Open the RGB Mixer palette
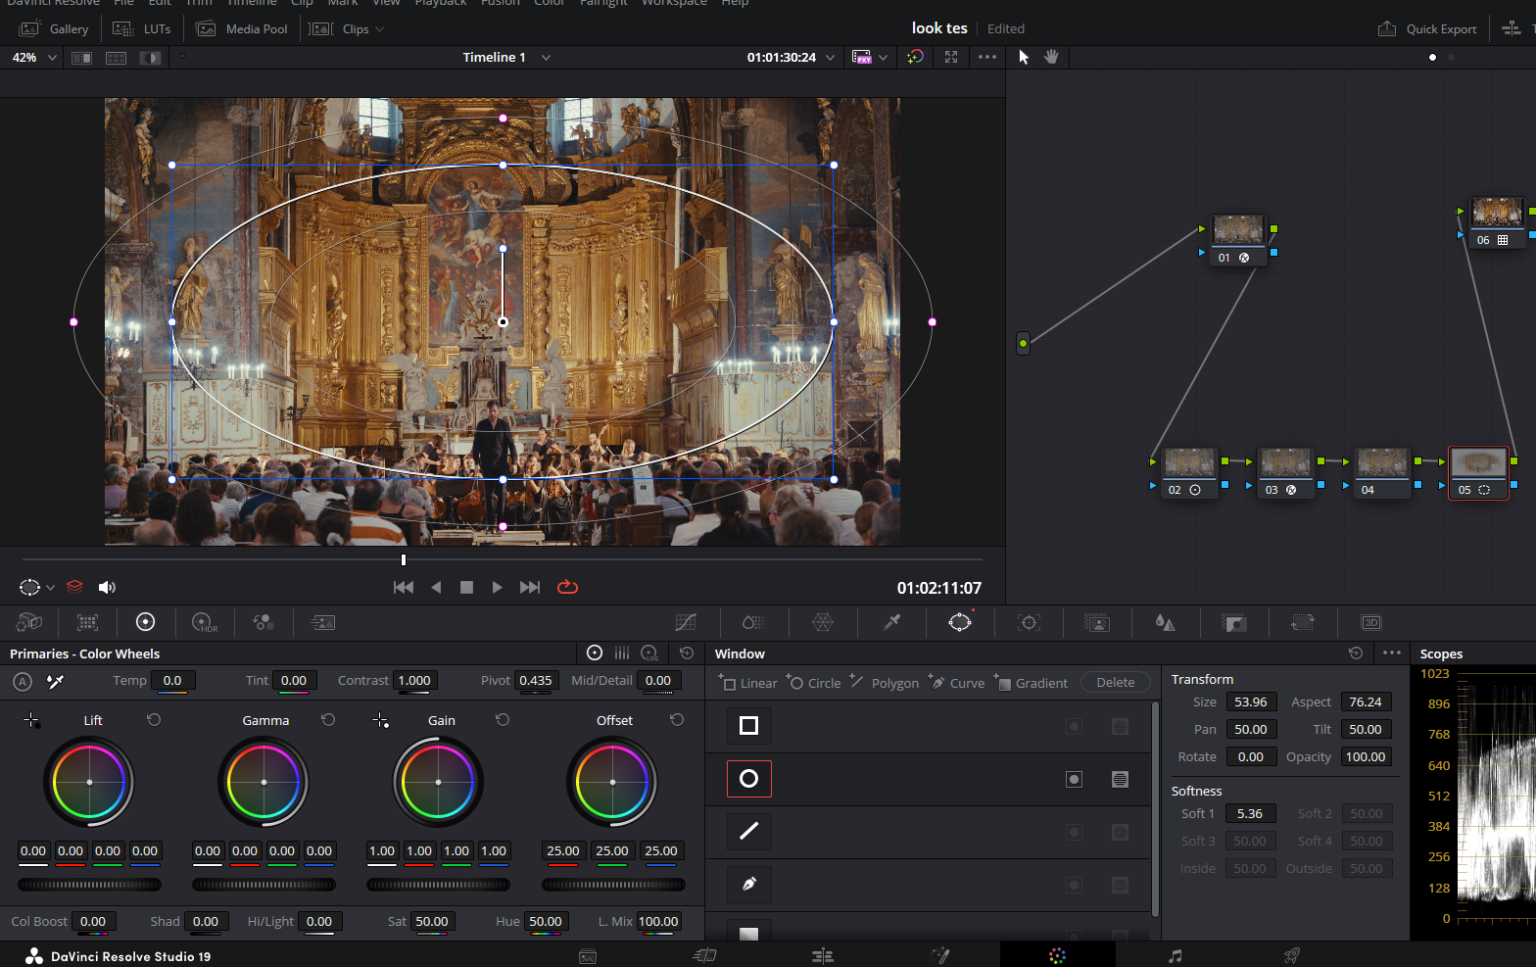The height and width of the screenshot is (967, 1536). point(263,622)
